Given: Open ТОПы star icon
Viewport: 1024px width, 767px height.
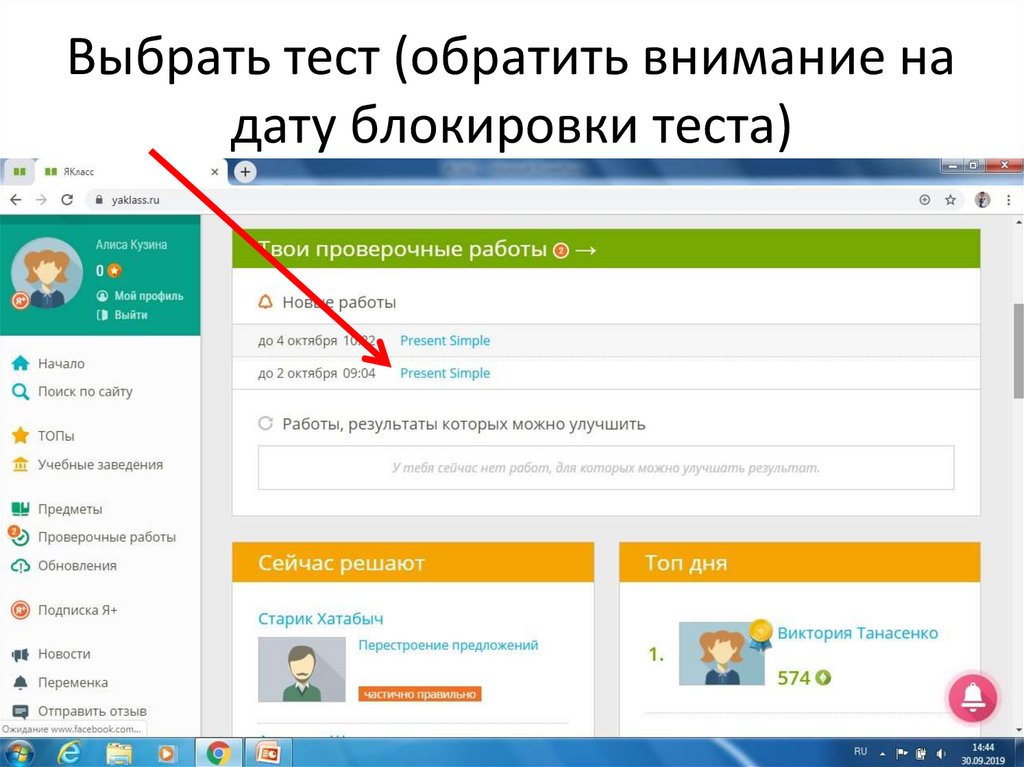Looking at the screenshot, I should pyautogui.click(x=22, y=435).
